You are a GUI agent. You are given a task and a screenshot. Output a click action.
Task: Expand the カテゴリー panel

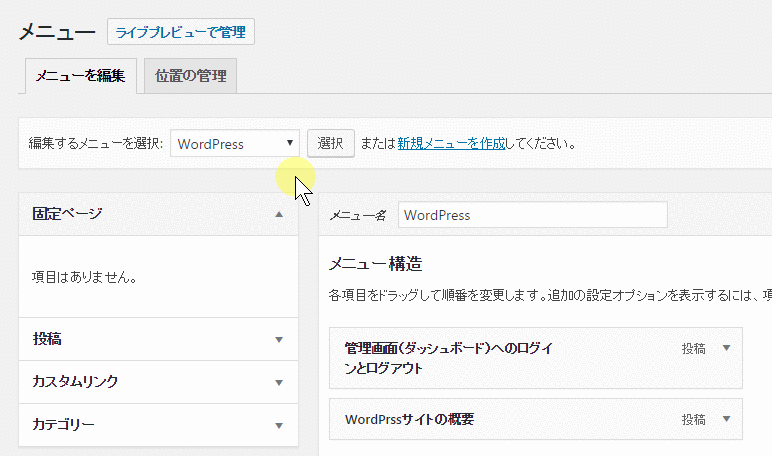[x=158, y=425]
